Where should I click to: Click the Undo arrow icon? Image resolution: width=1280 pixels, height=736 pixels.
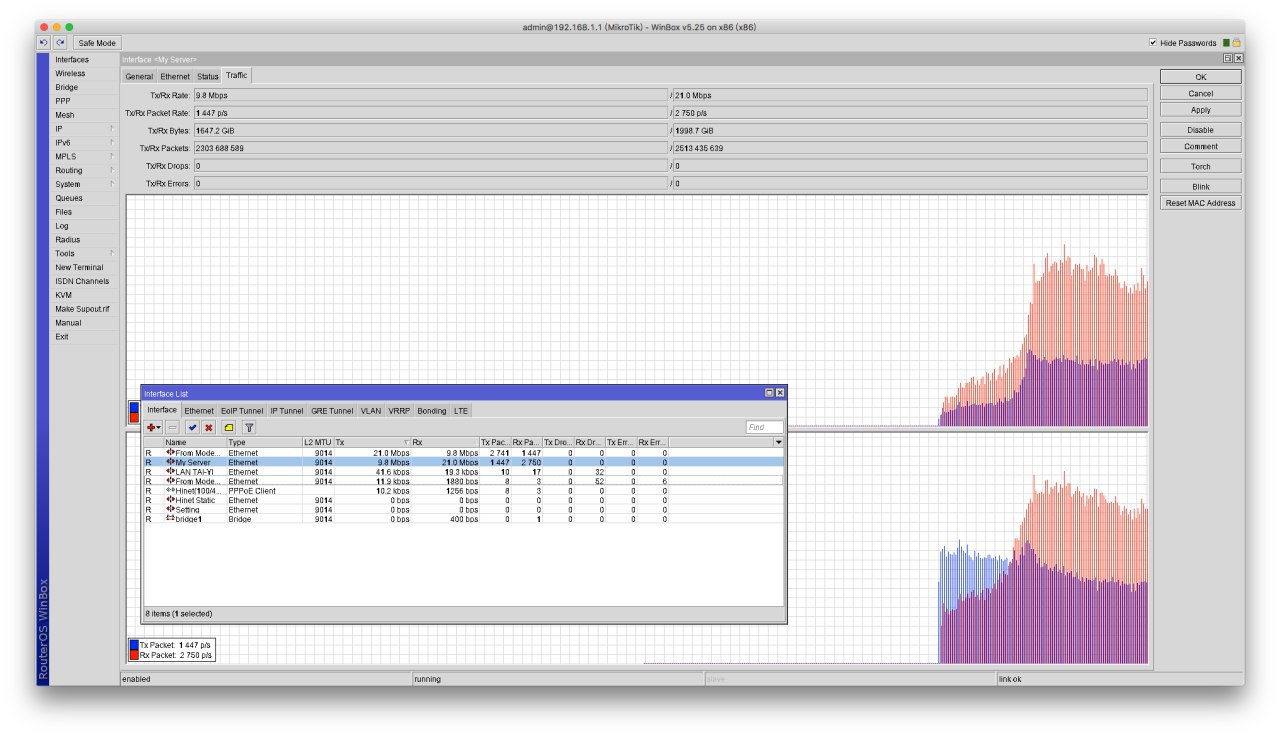(43, 43)
